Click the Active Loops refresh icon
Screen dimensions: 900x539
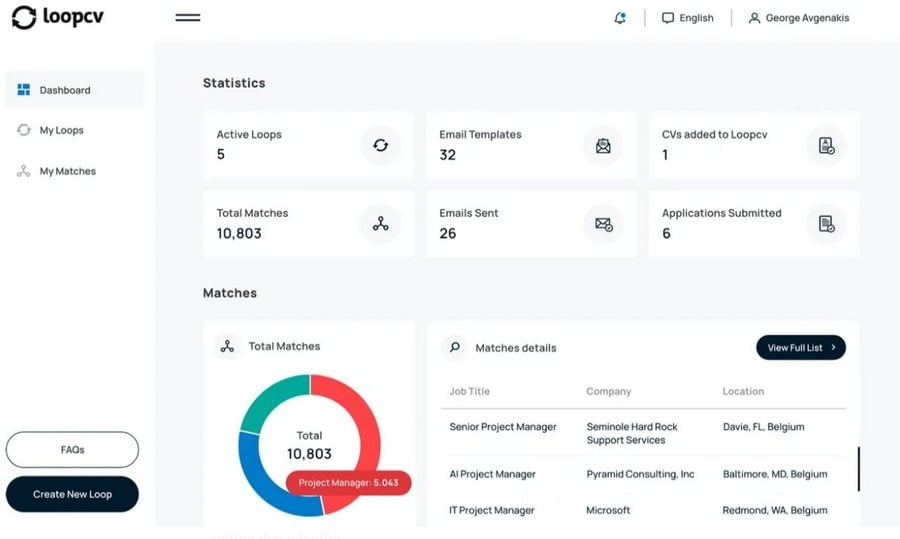click(381, 145)
